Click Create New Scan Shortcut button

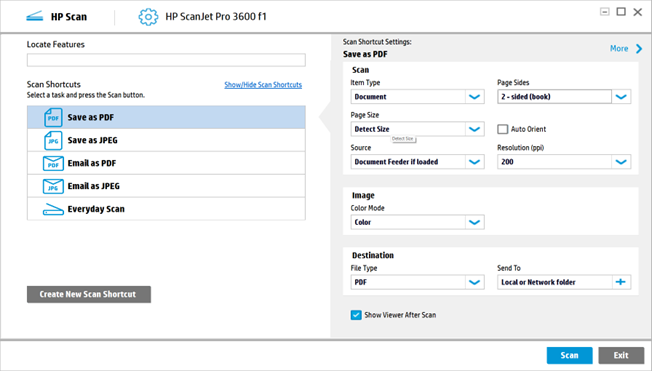[x=89, y=294]
